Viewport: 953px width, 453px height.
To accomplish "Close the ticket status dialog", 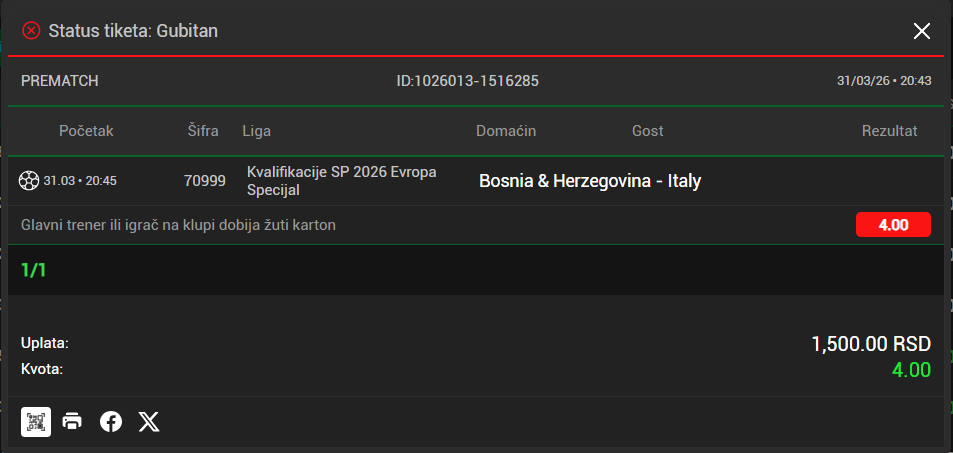I will tap(922, 31).
